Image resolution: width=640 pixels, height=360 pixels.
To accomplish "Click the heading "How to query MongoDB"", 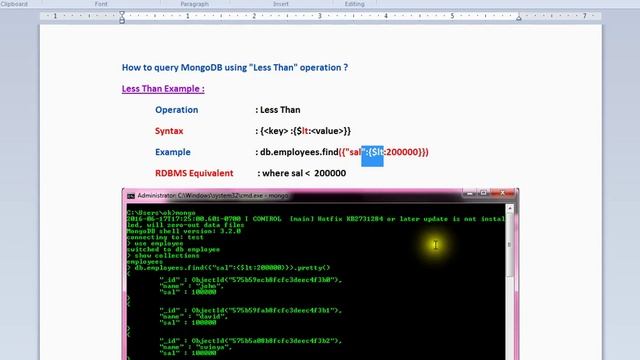I will (x=172, y=67).
